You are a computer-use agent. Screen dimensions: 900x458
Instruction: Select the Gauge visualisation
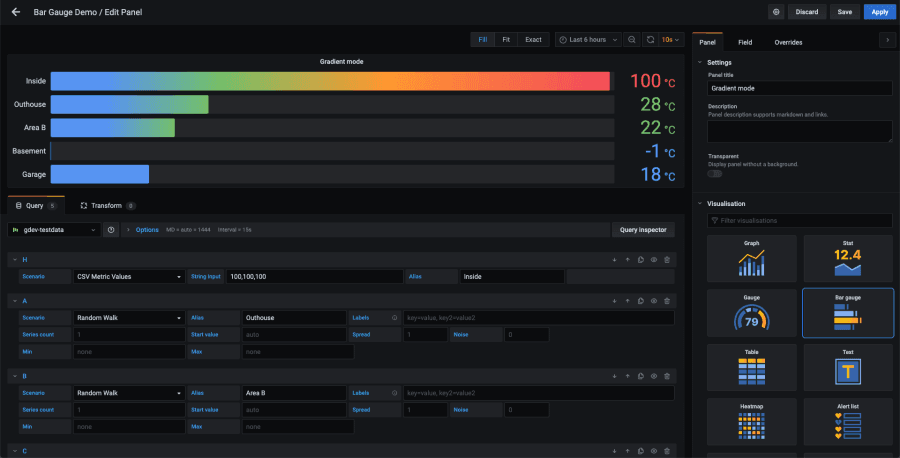tap(751, 312)
